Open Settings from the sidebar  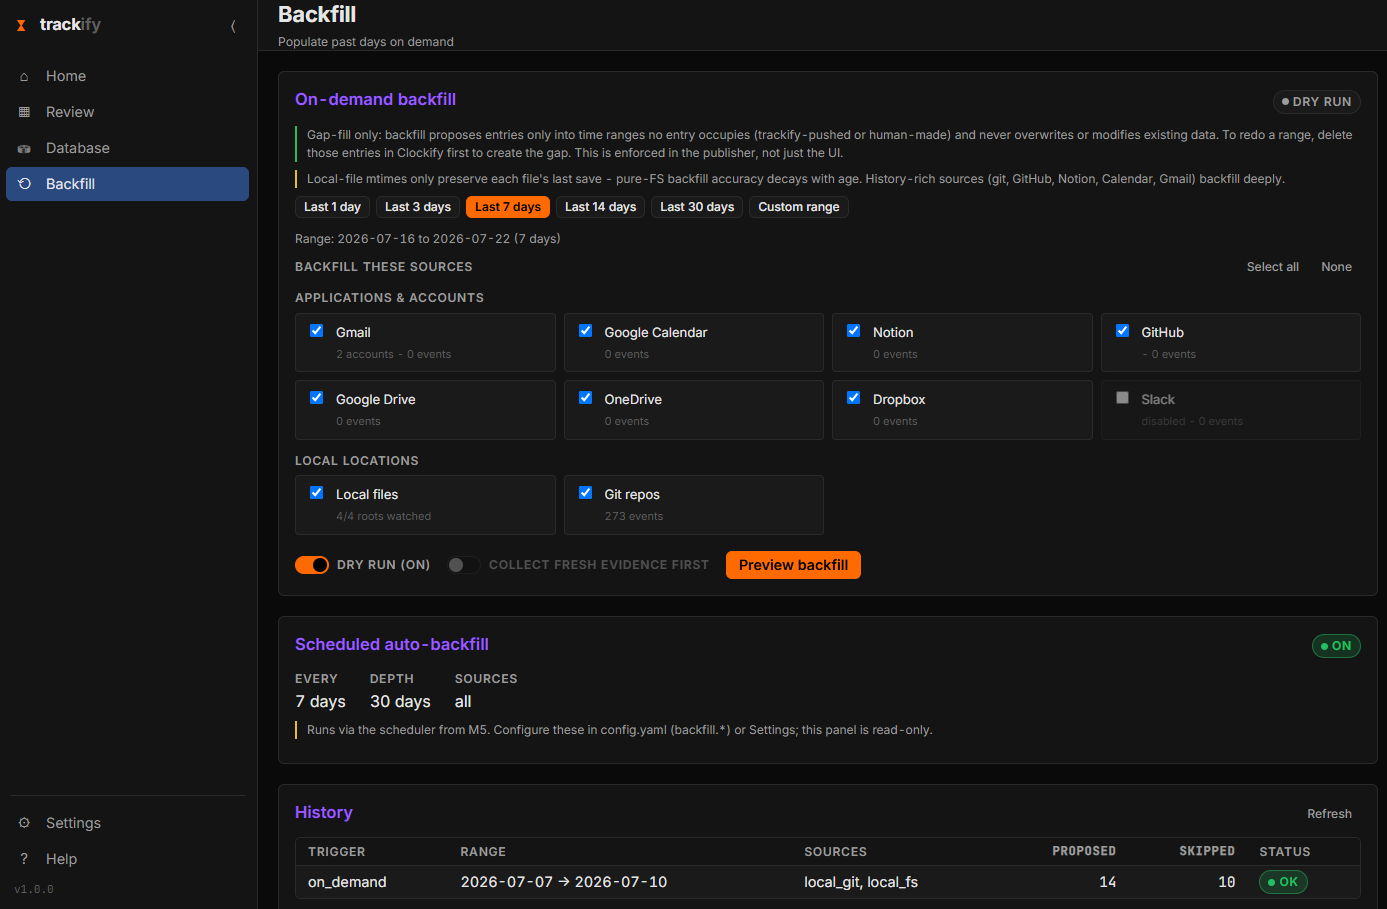pos(127,823)
